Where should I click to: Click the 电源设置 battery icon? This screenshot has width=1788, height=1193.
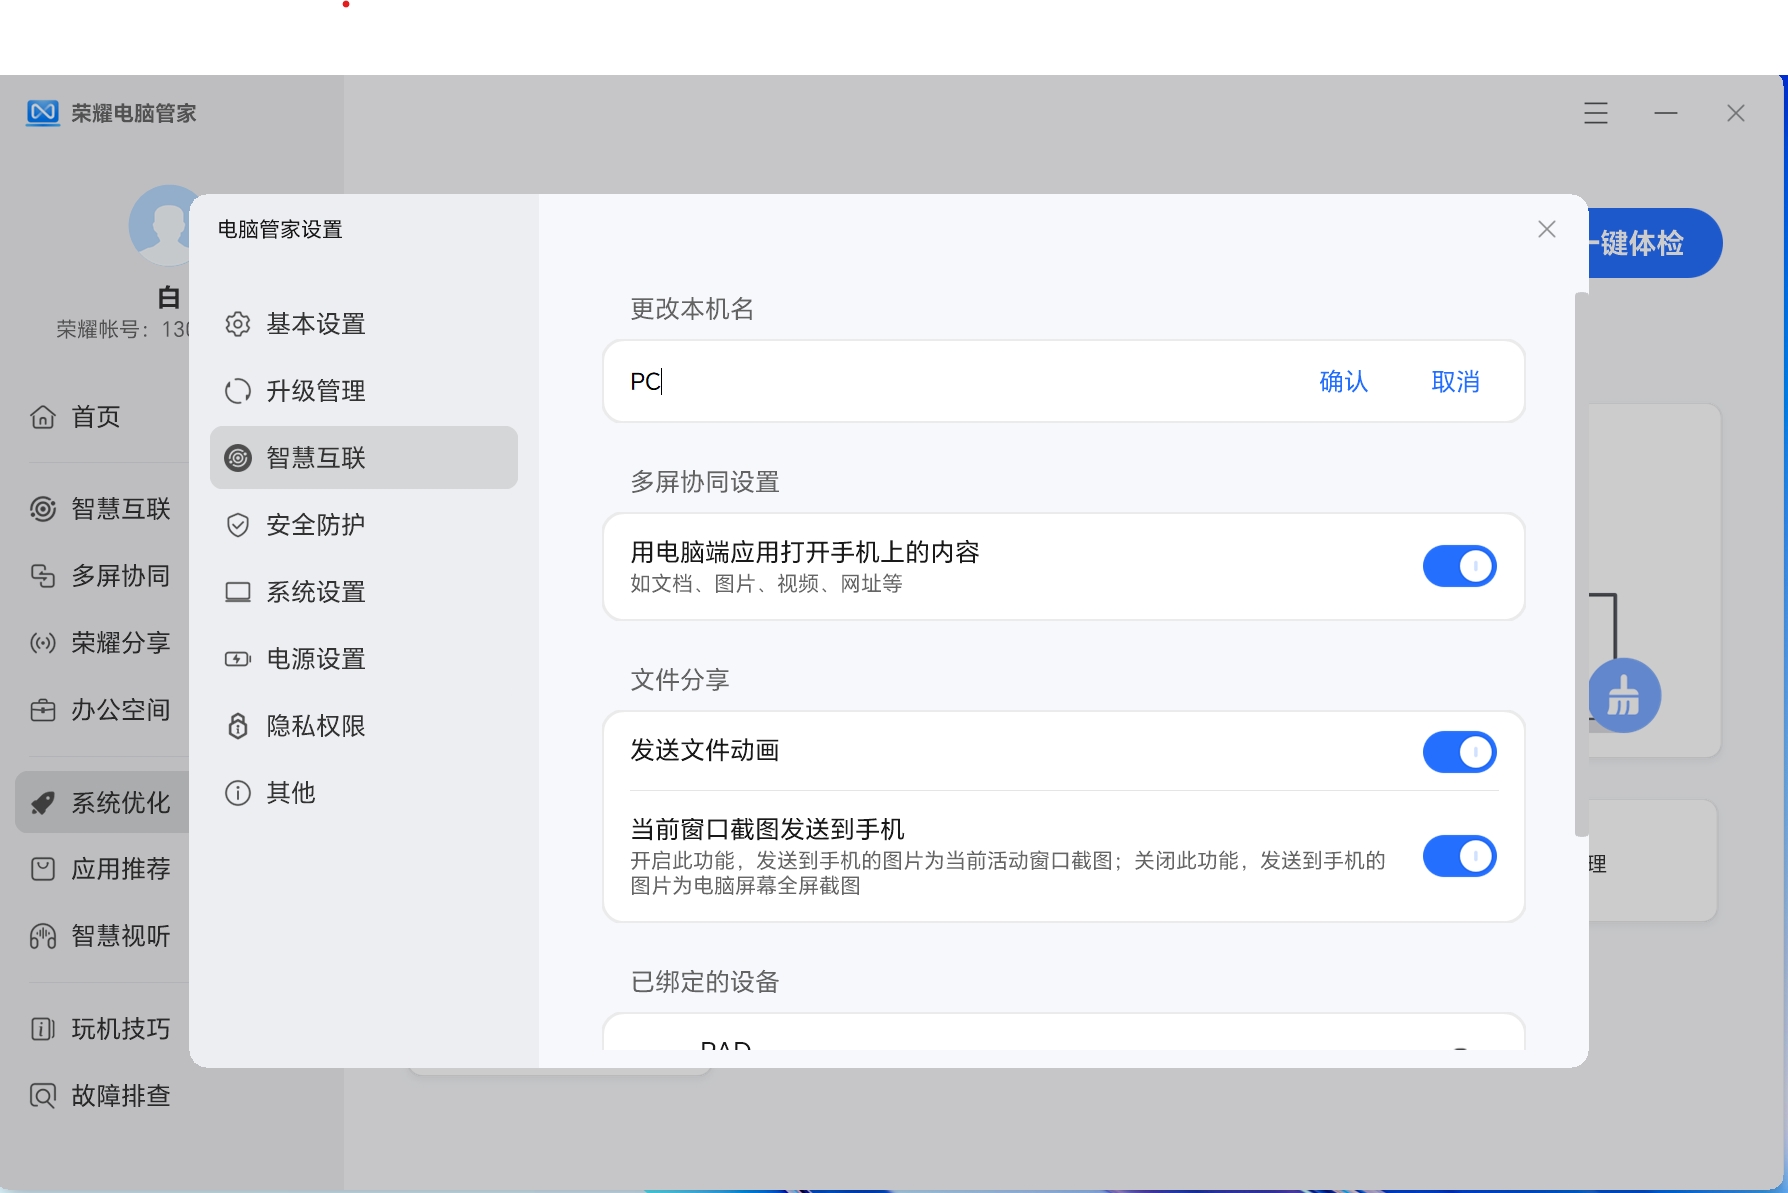tap(238, 659)
